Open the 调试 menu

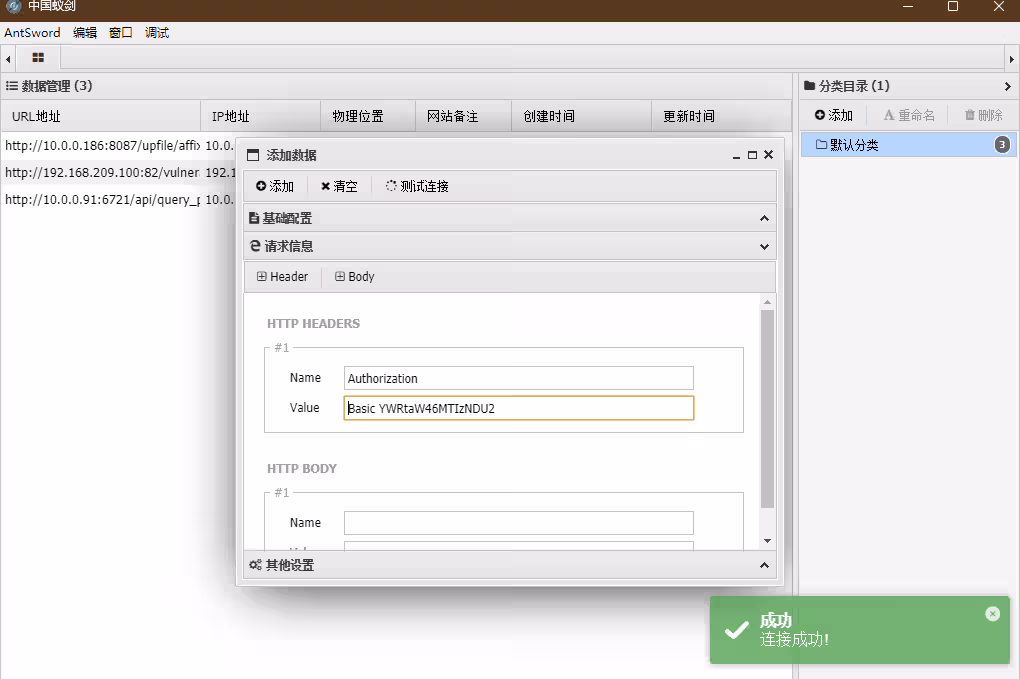[x=157, y=33]
